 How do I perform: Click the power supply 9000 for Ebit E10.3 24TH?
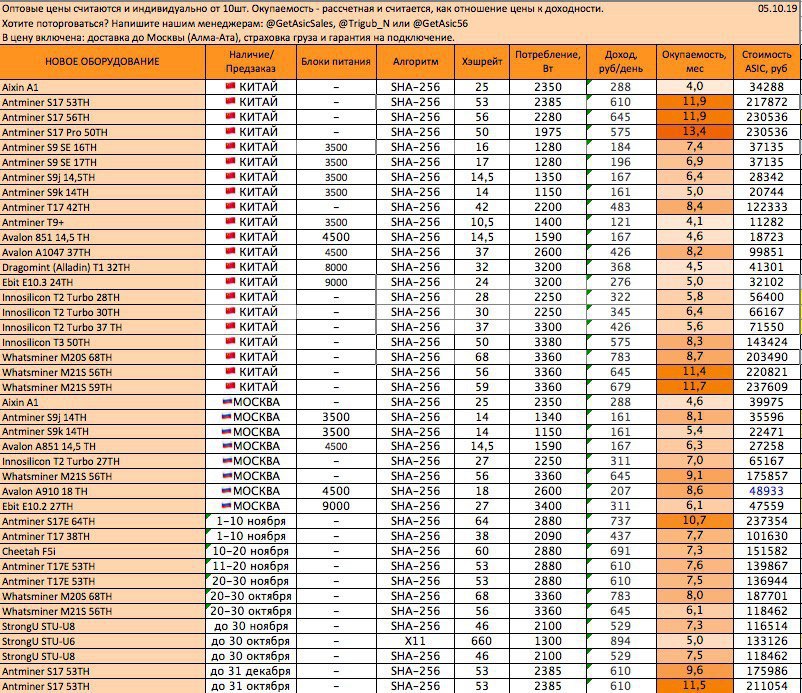(336, 282)
